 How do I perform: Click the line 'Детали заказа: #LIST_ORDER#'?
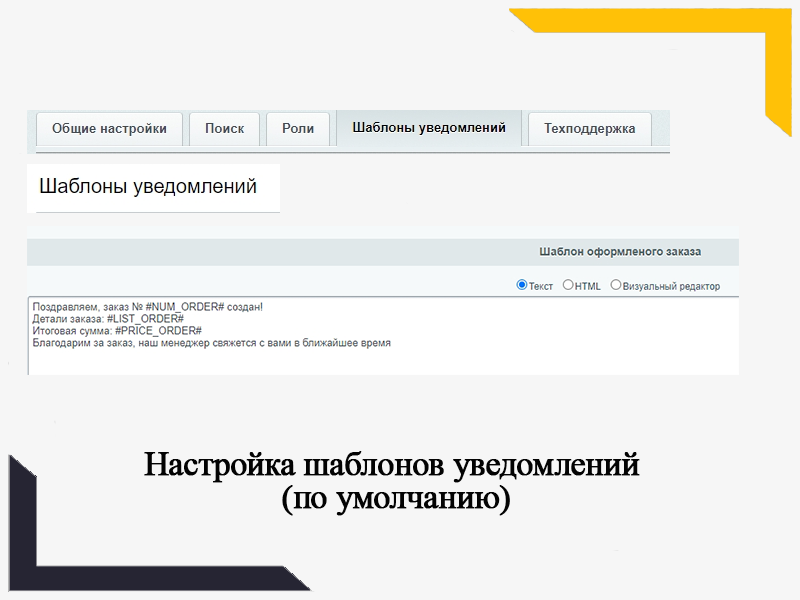[108, 319]
